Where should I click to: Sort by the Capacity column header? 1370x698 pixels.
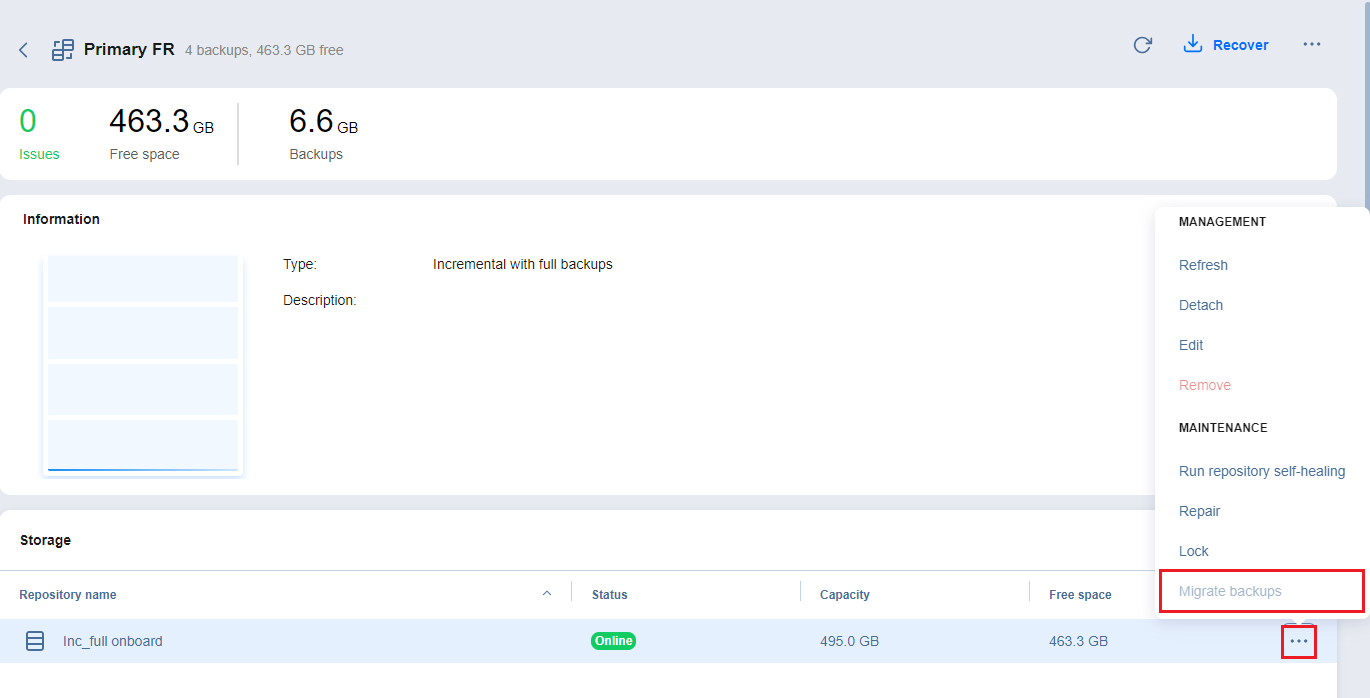pyautogui.click(x=844, y=595)
